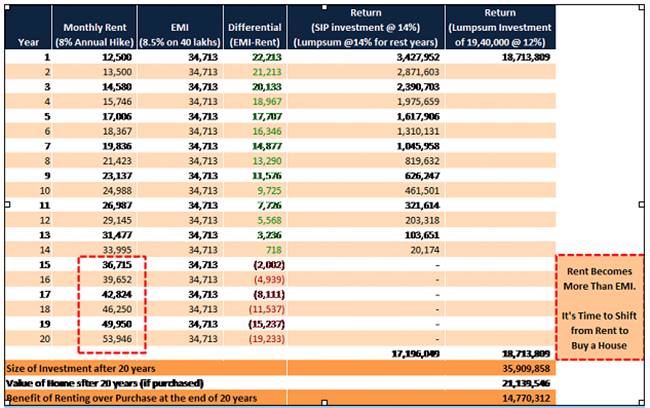Click the 'Rent Becomes More Than EMI' text box
Image resolution: width=650 pixels, height=408 pixels.
coord(602,307)
